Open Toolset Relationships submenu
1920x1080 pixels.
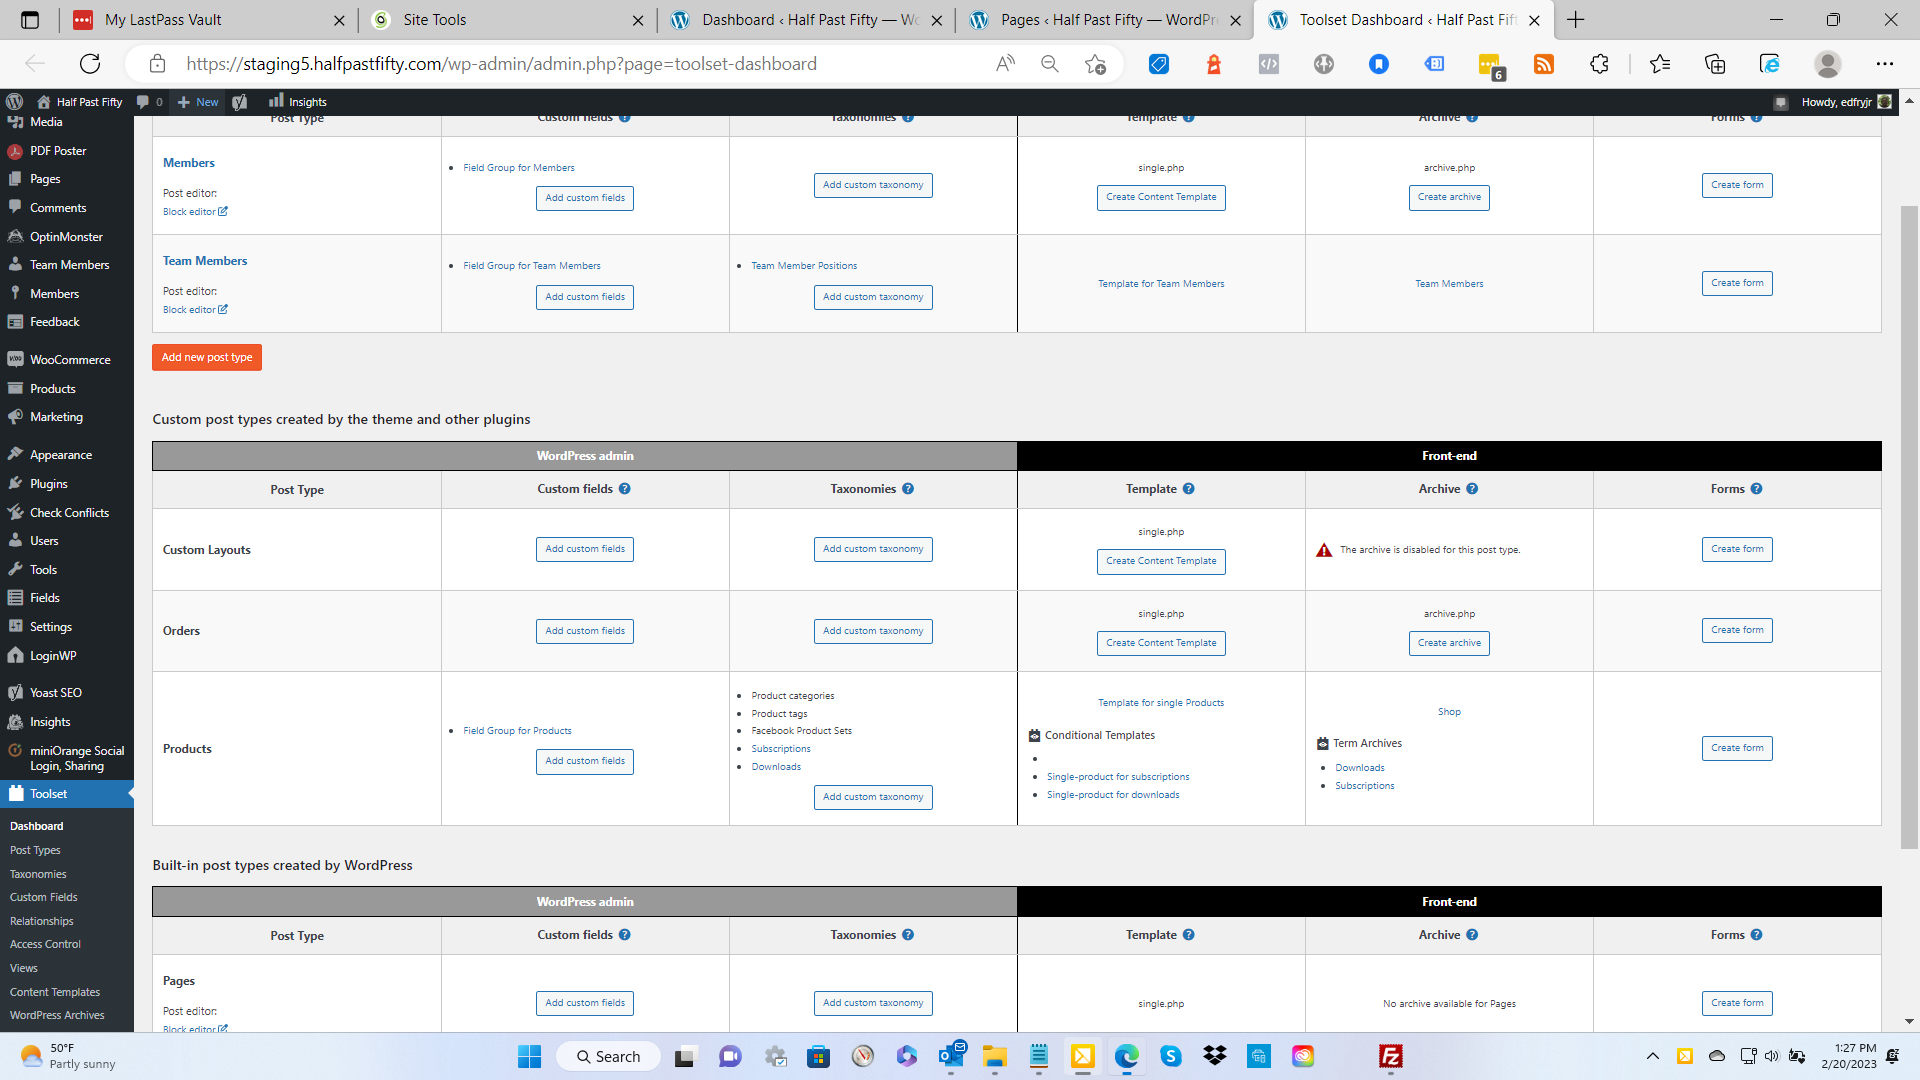(42, 921)
